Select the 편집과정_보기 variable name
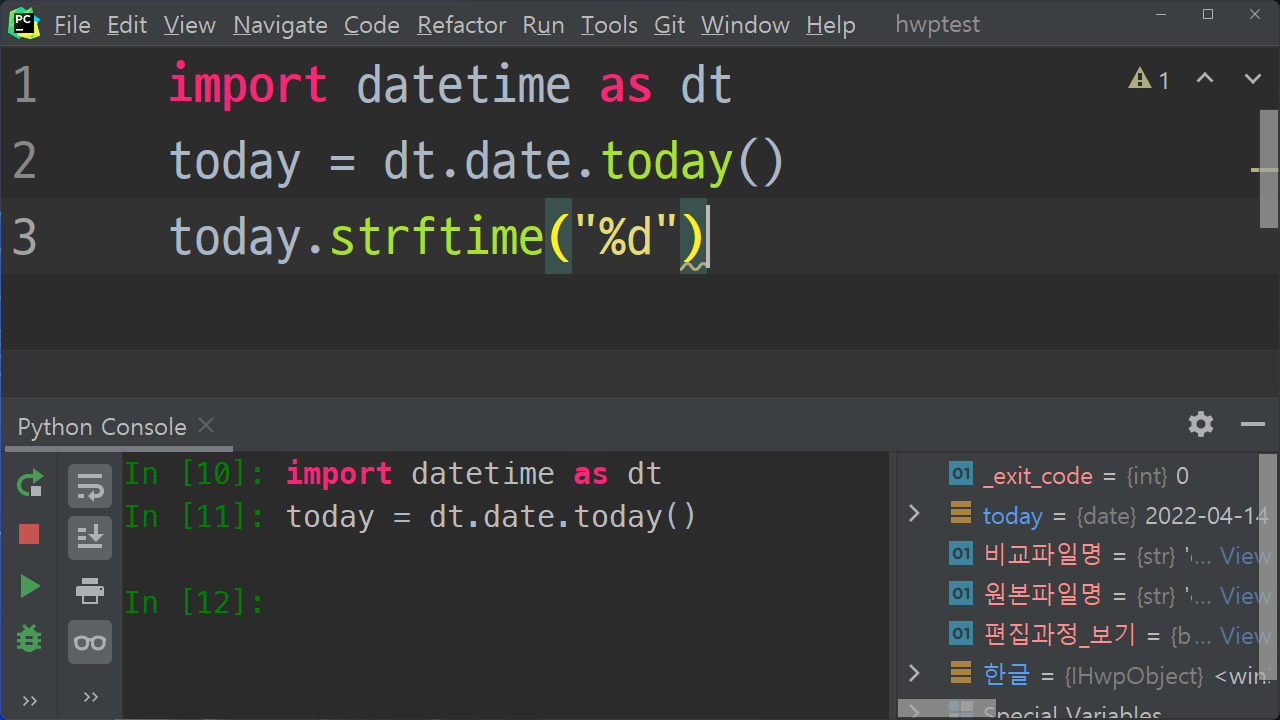This screenshot has width=1280, height=720. click(x=1059, y=635)
